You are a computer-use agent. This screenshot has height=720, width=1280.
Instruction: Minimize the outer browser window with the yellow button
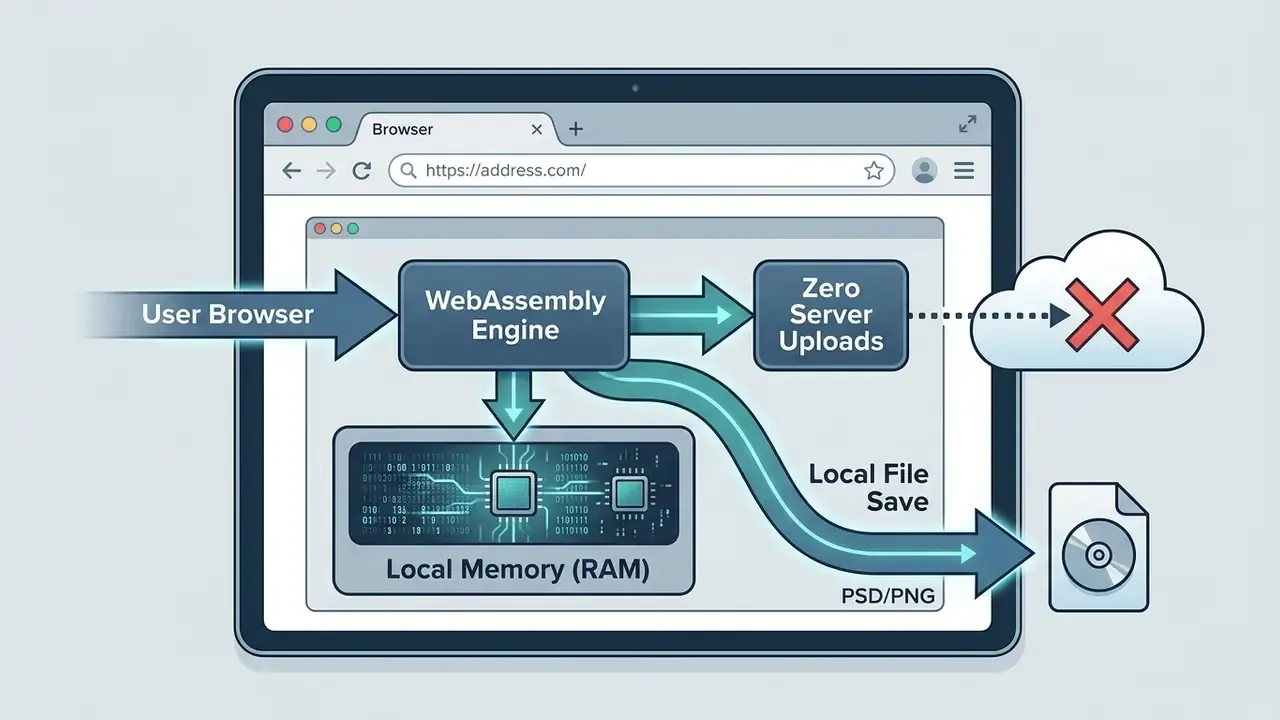click(309, 125)
